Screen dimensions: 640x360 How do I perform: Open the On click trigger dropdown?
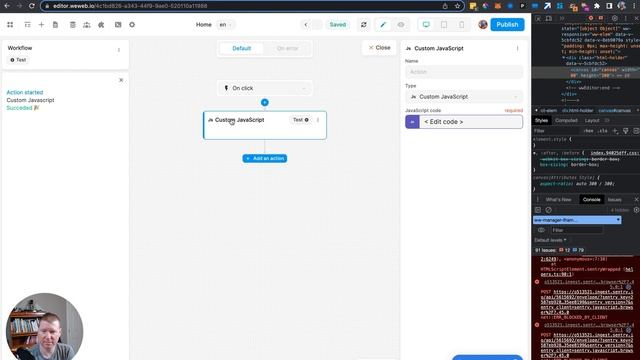tap(264, 88)
